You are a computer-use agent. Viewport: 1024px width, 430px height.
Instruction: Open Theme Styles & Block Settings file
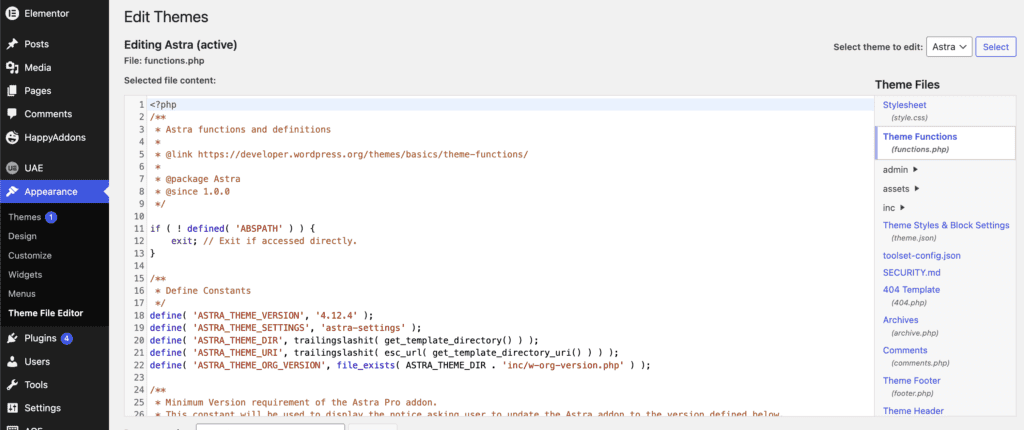point(946,225)
